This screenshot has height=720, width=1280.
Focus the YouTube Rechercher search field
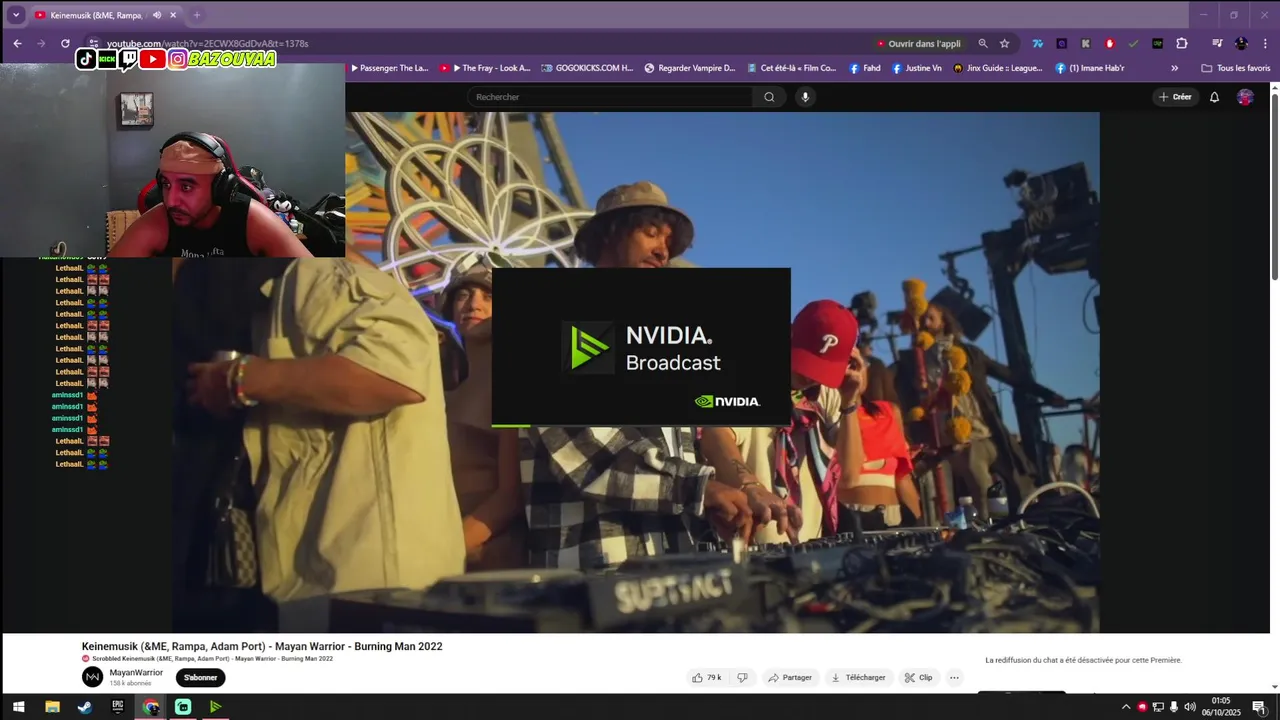pos(612,97)
